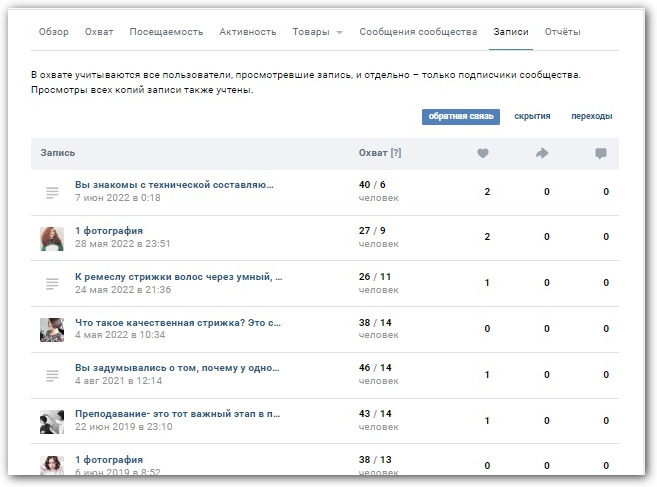
Task: Click the Охват help question mark
Action: point(396,153)
